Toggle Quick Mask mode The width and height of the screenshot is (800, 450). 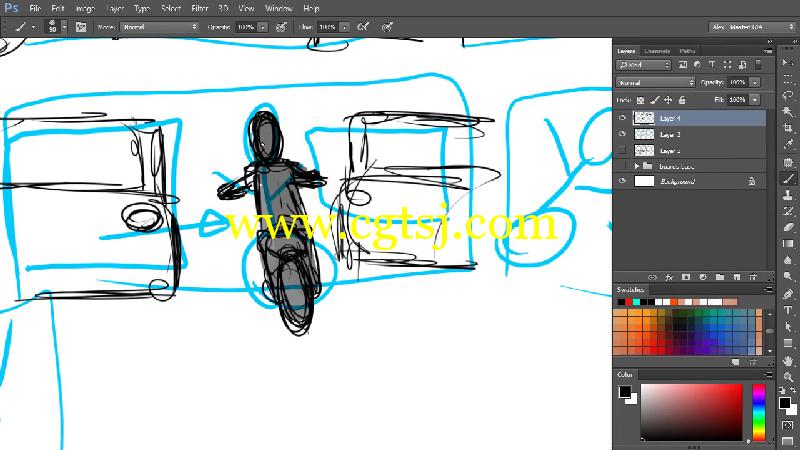point(788,425)
